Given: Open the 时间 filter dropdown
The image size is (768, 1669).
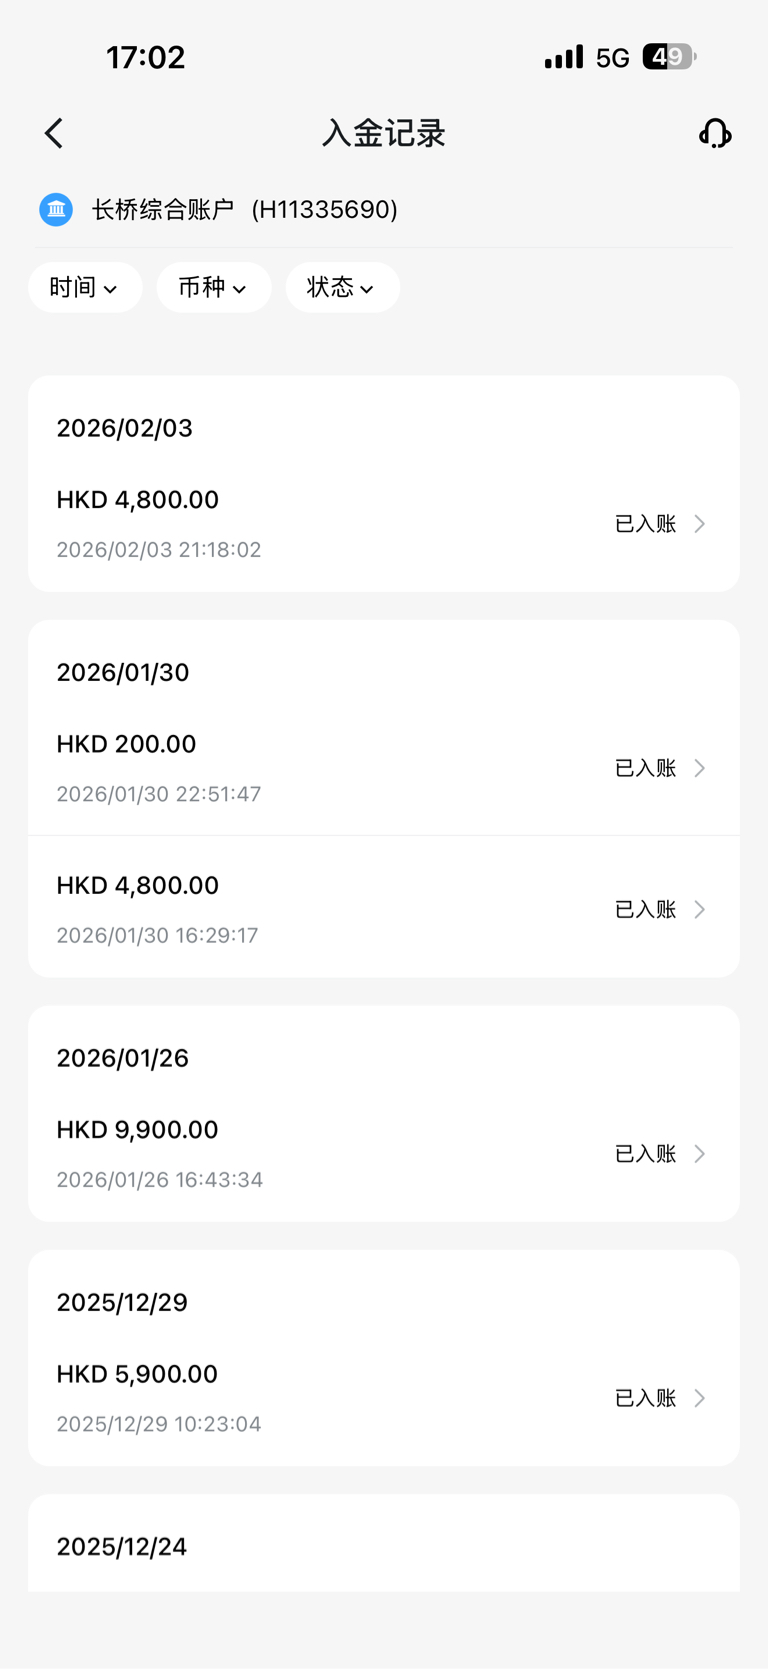Looking at the screenshot, I should 85,288.
